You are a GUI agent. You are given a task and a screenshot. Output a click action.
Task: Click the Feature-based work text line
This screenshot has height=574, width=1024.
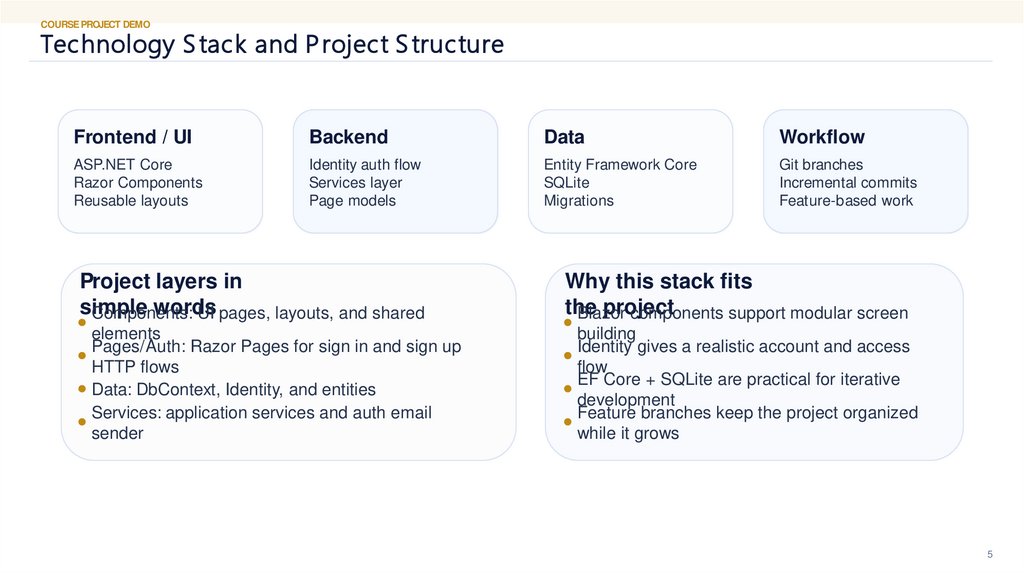point(846,200)
